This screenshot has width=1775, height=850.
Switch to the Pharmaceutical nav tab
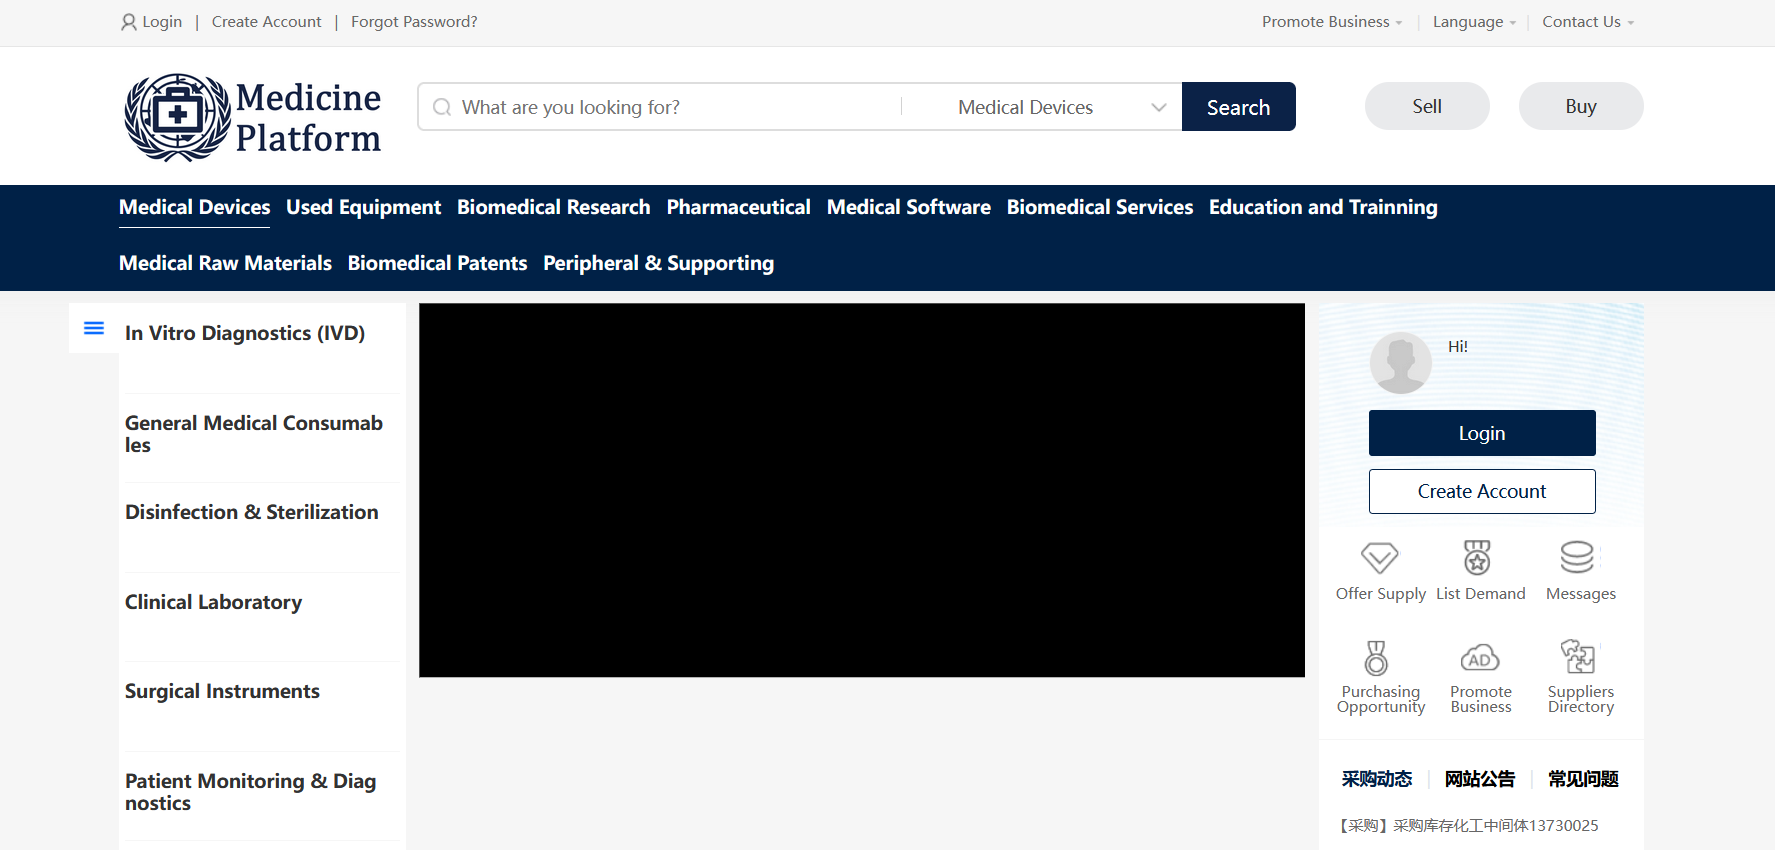pos(738,207)
